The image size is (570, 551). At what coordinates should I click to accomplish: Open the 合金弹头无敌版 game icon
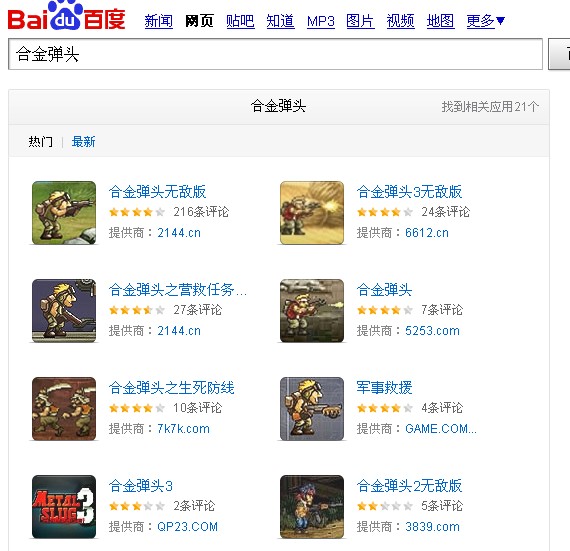tap(64, 213)
